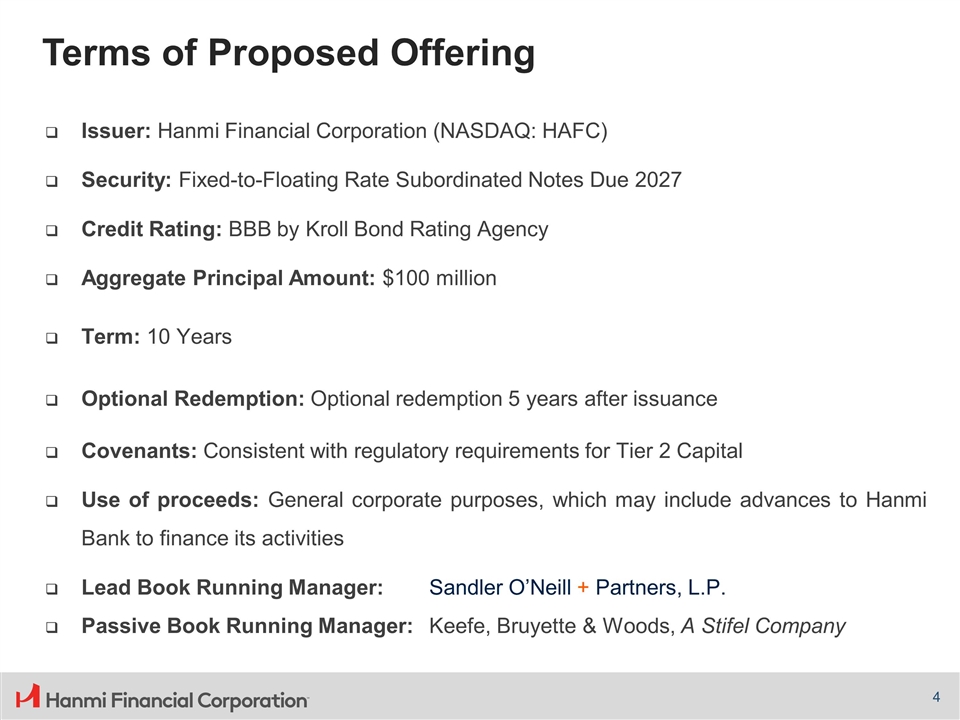Image resolution: width=960 pixels, height=720 pixels.
Task: Click the $100 million amount
Action: click(x=439, y=279)
